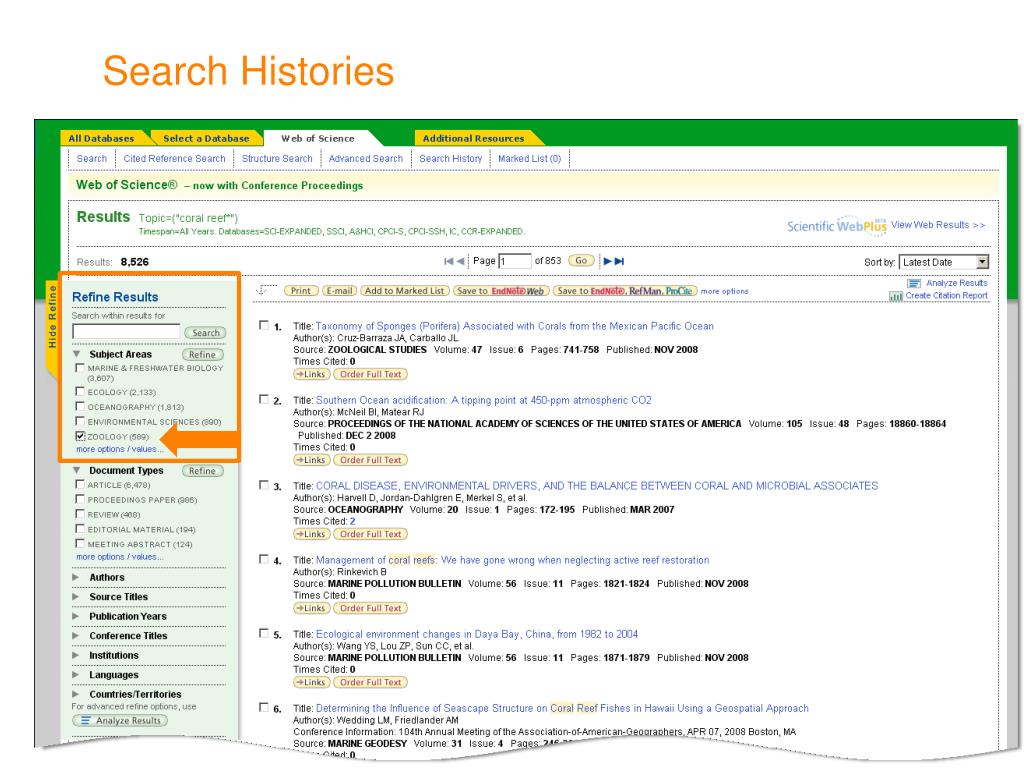This screenshot has width=1024, height=768.
Task: Click Search within results text field
Action: pos(126,332)
